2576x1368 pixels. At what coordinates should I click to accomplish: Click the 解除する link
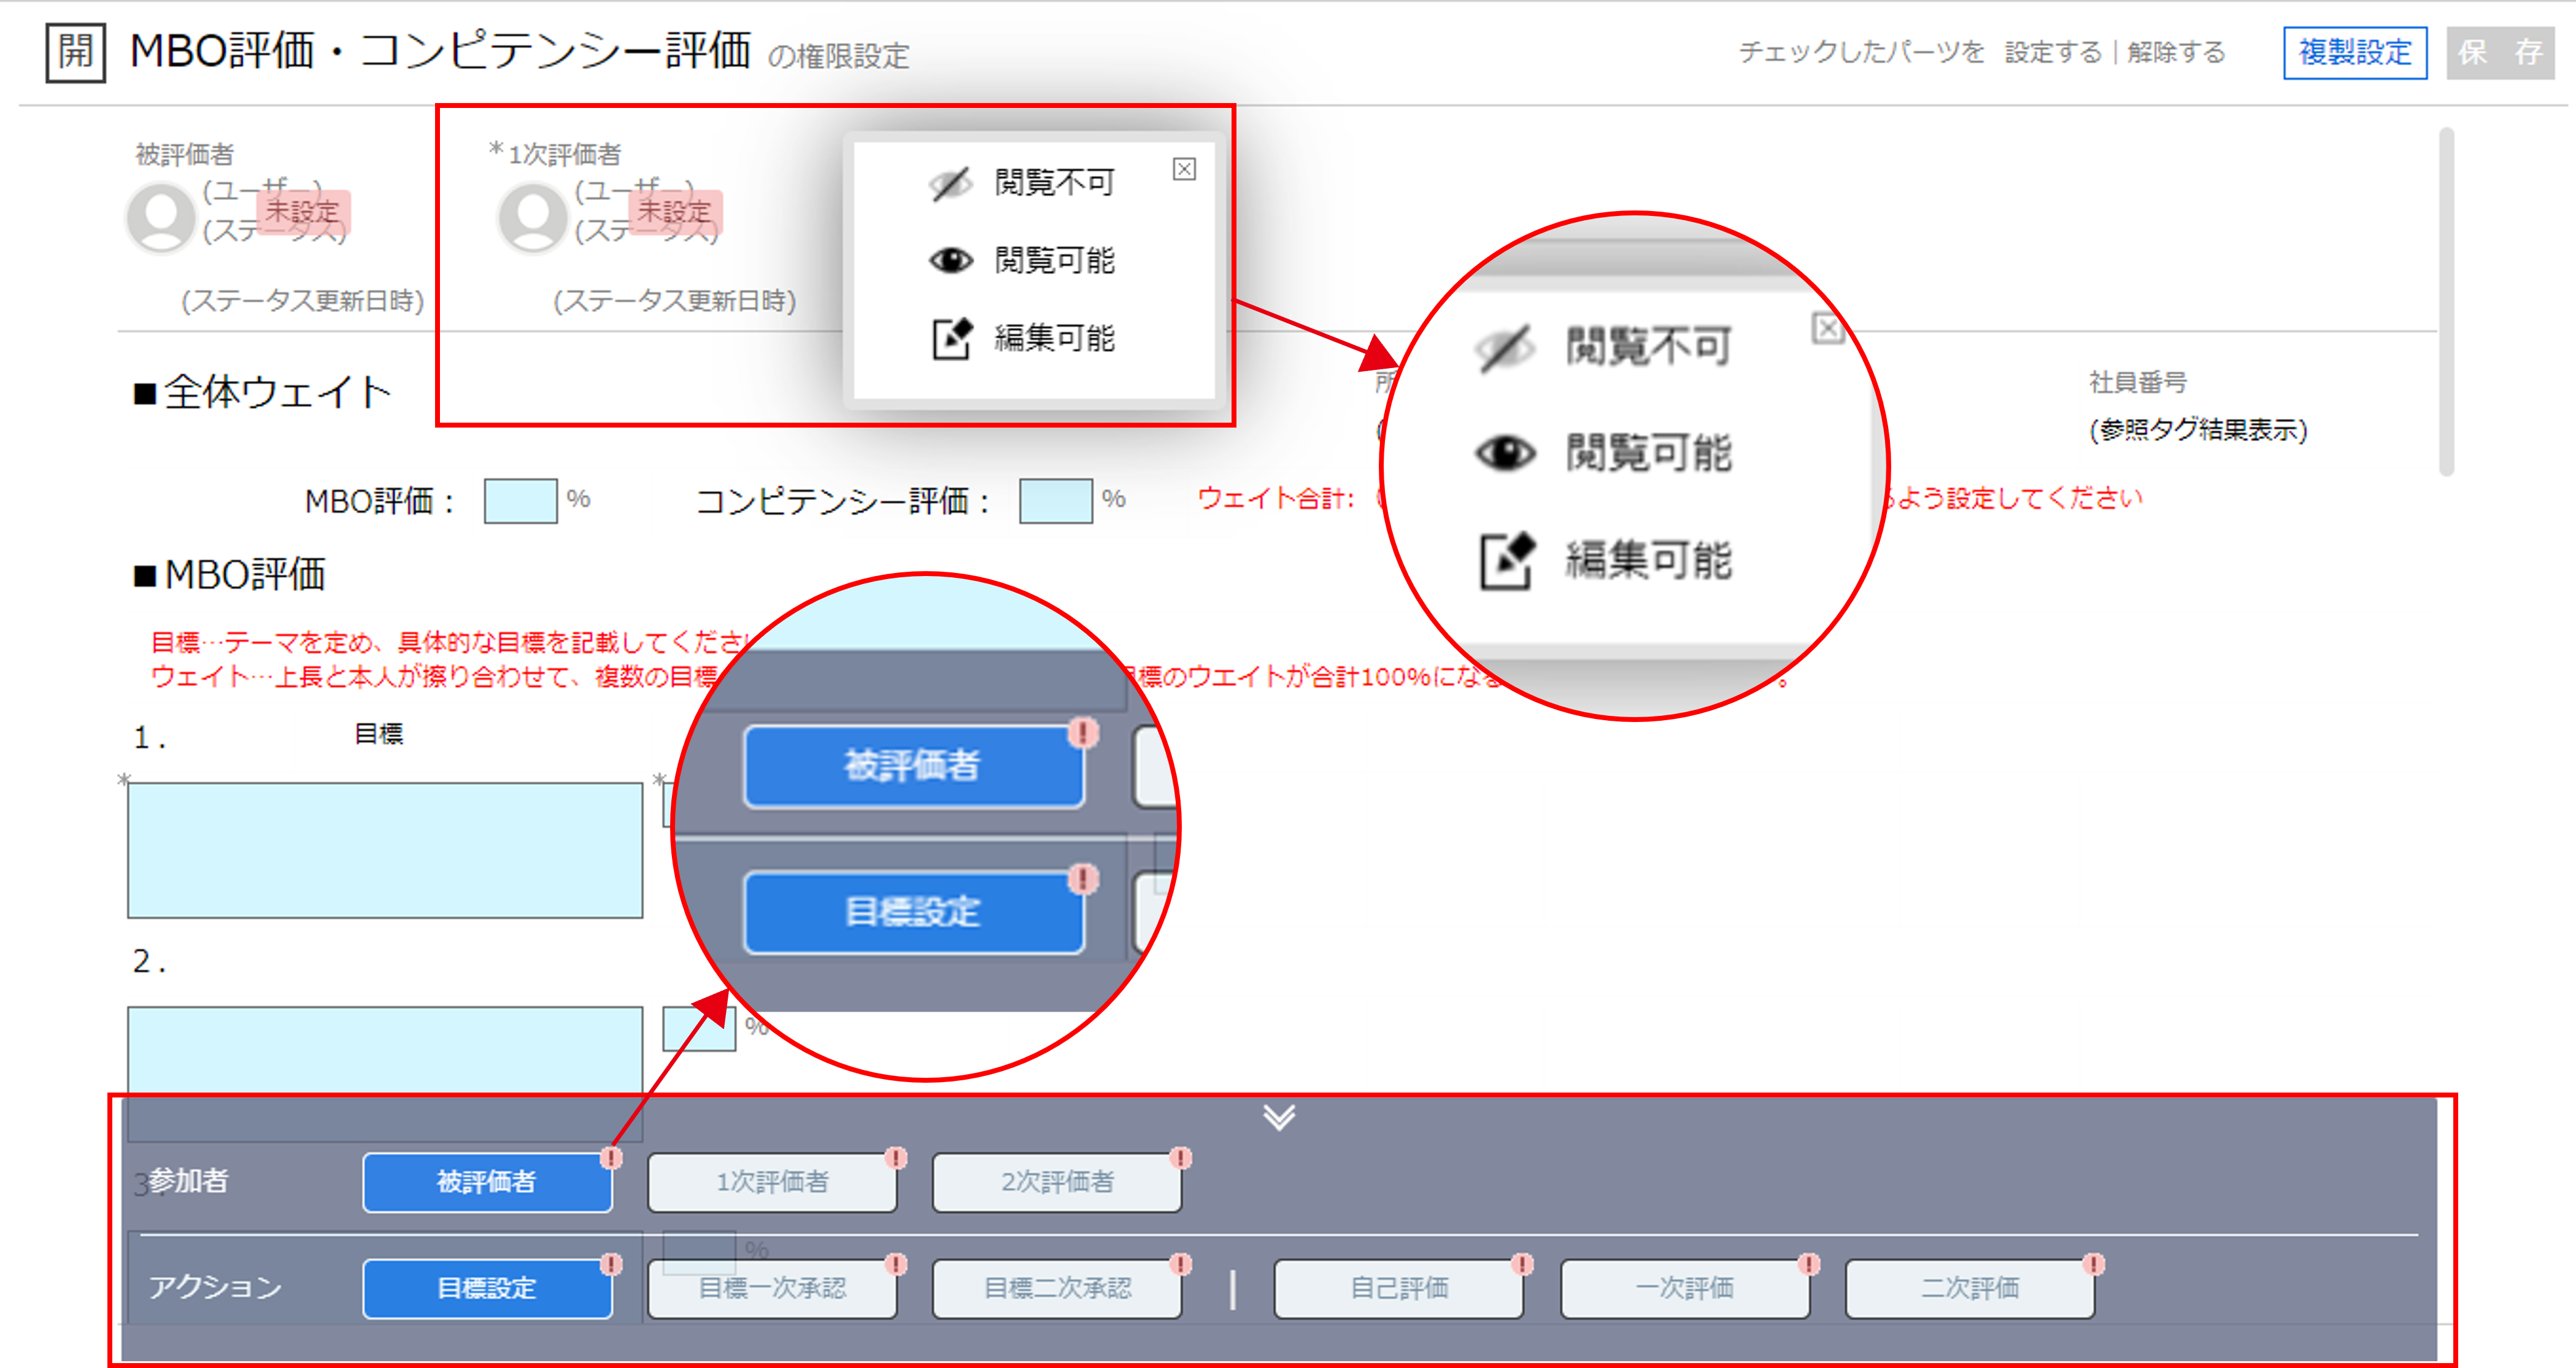[x=2176, y=52]
